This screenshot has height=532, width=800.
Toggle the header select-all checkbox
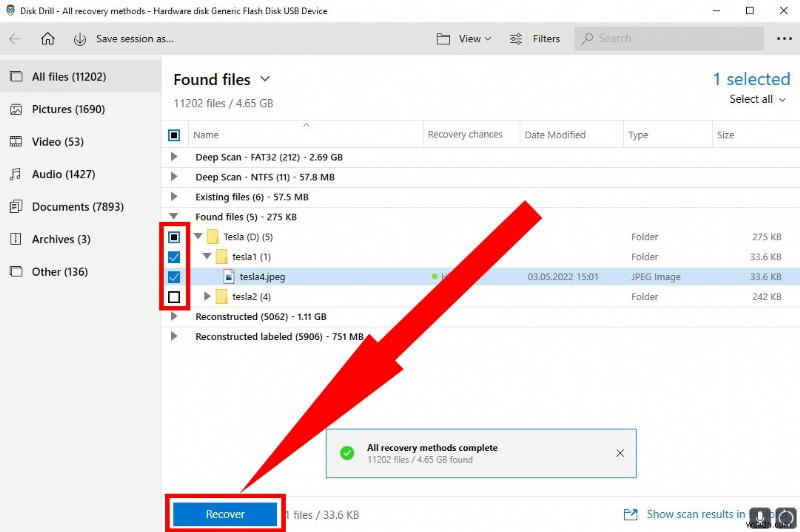[x=174, y=135]
